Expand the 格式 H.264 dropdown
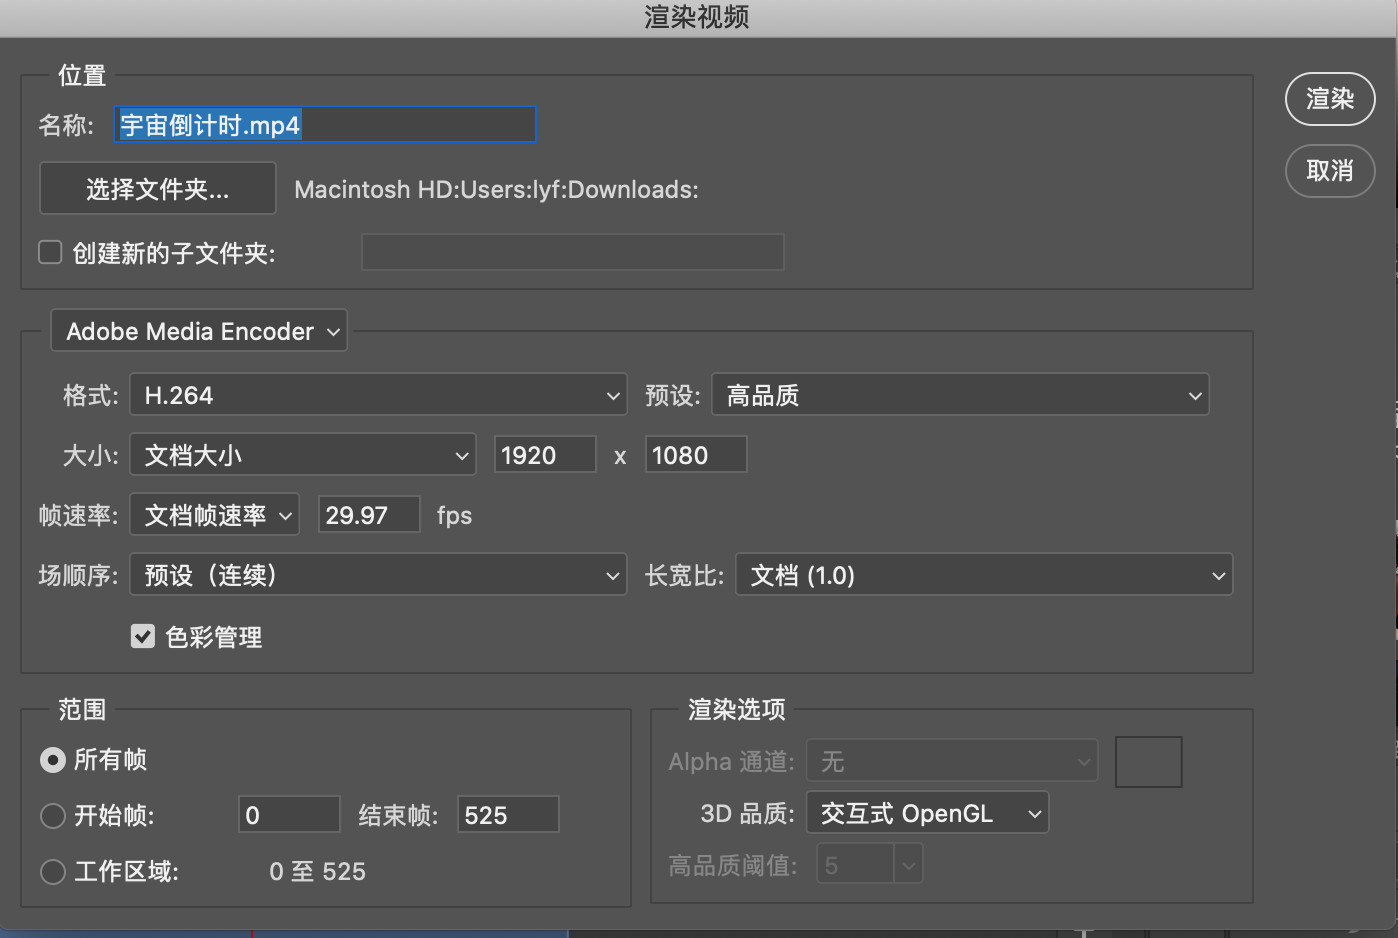Viewport: 1398px width, 938px height. point(378,395)
